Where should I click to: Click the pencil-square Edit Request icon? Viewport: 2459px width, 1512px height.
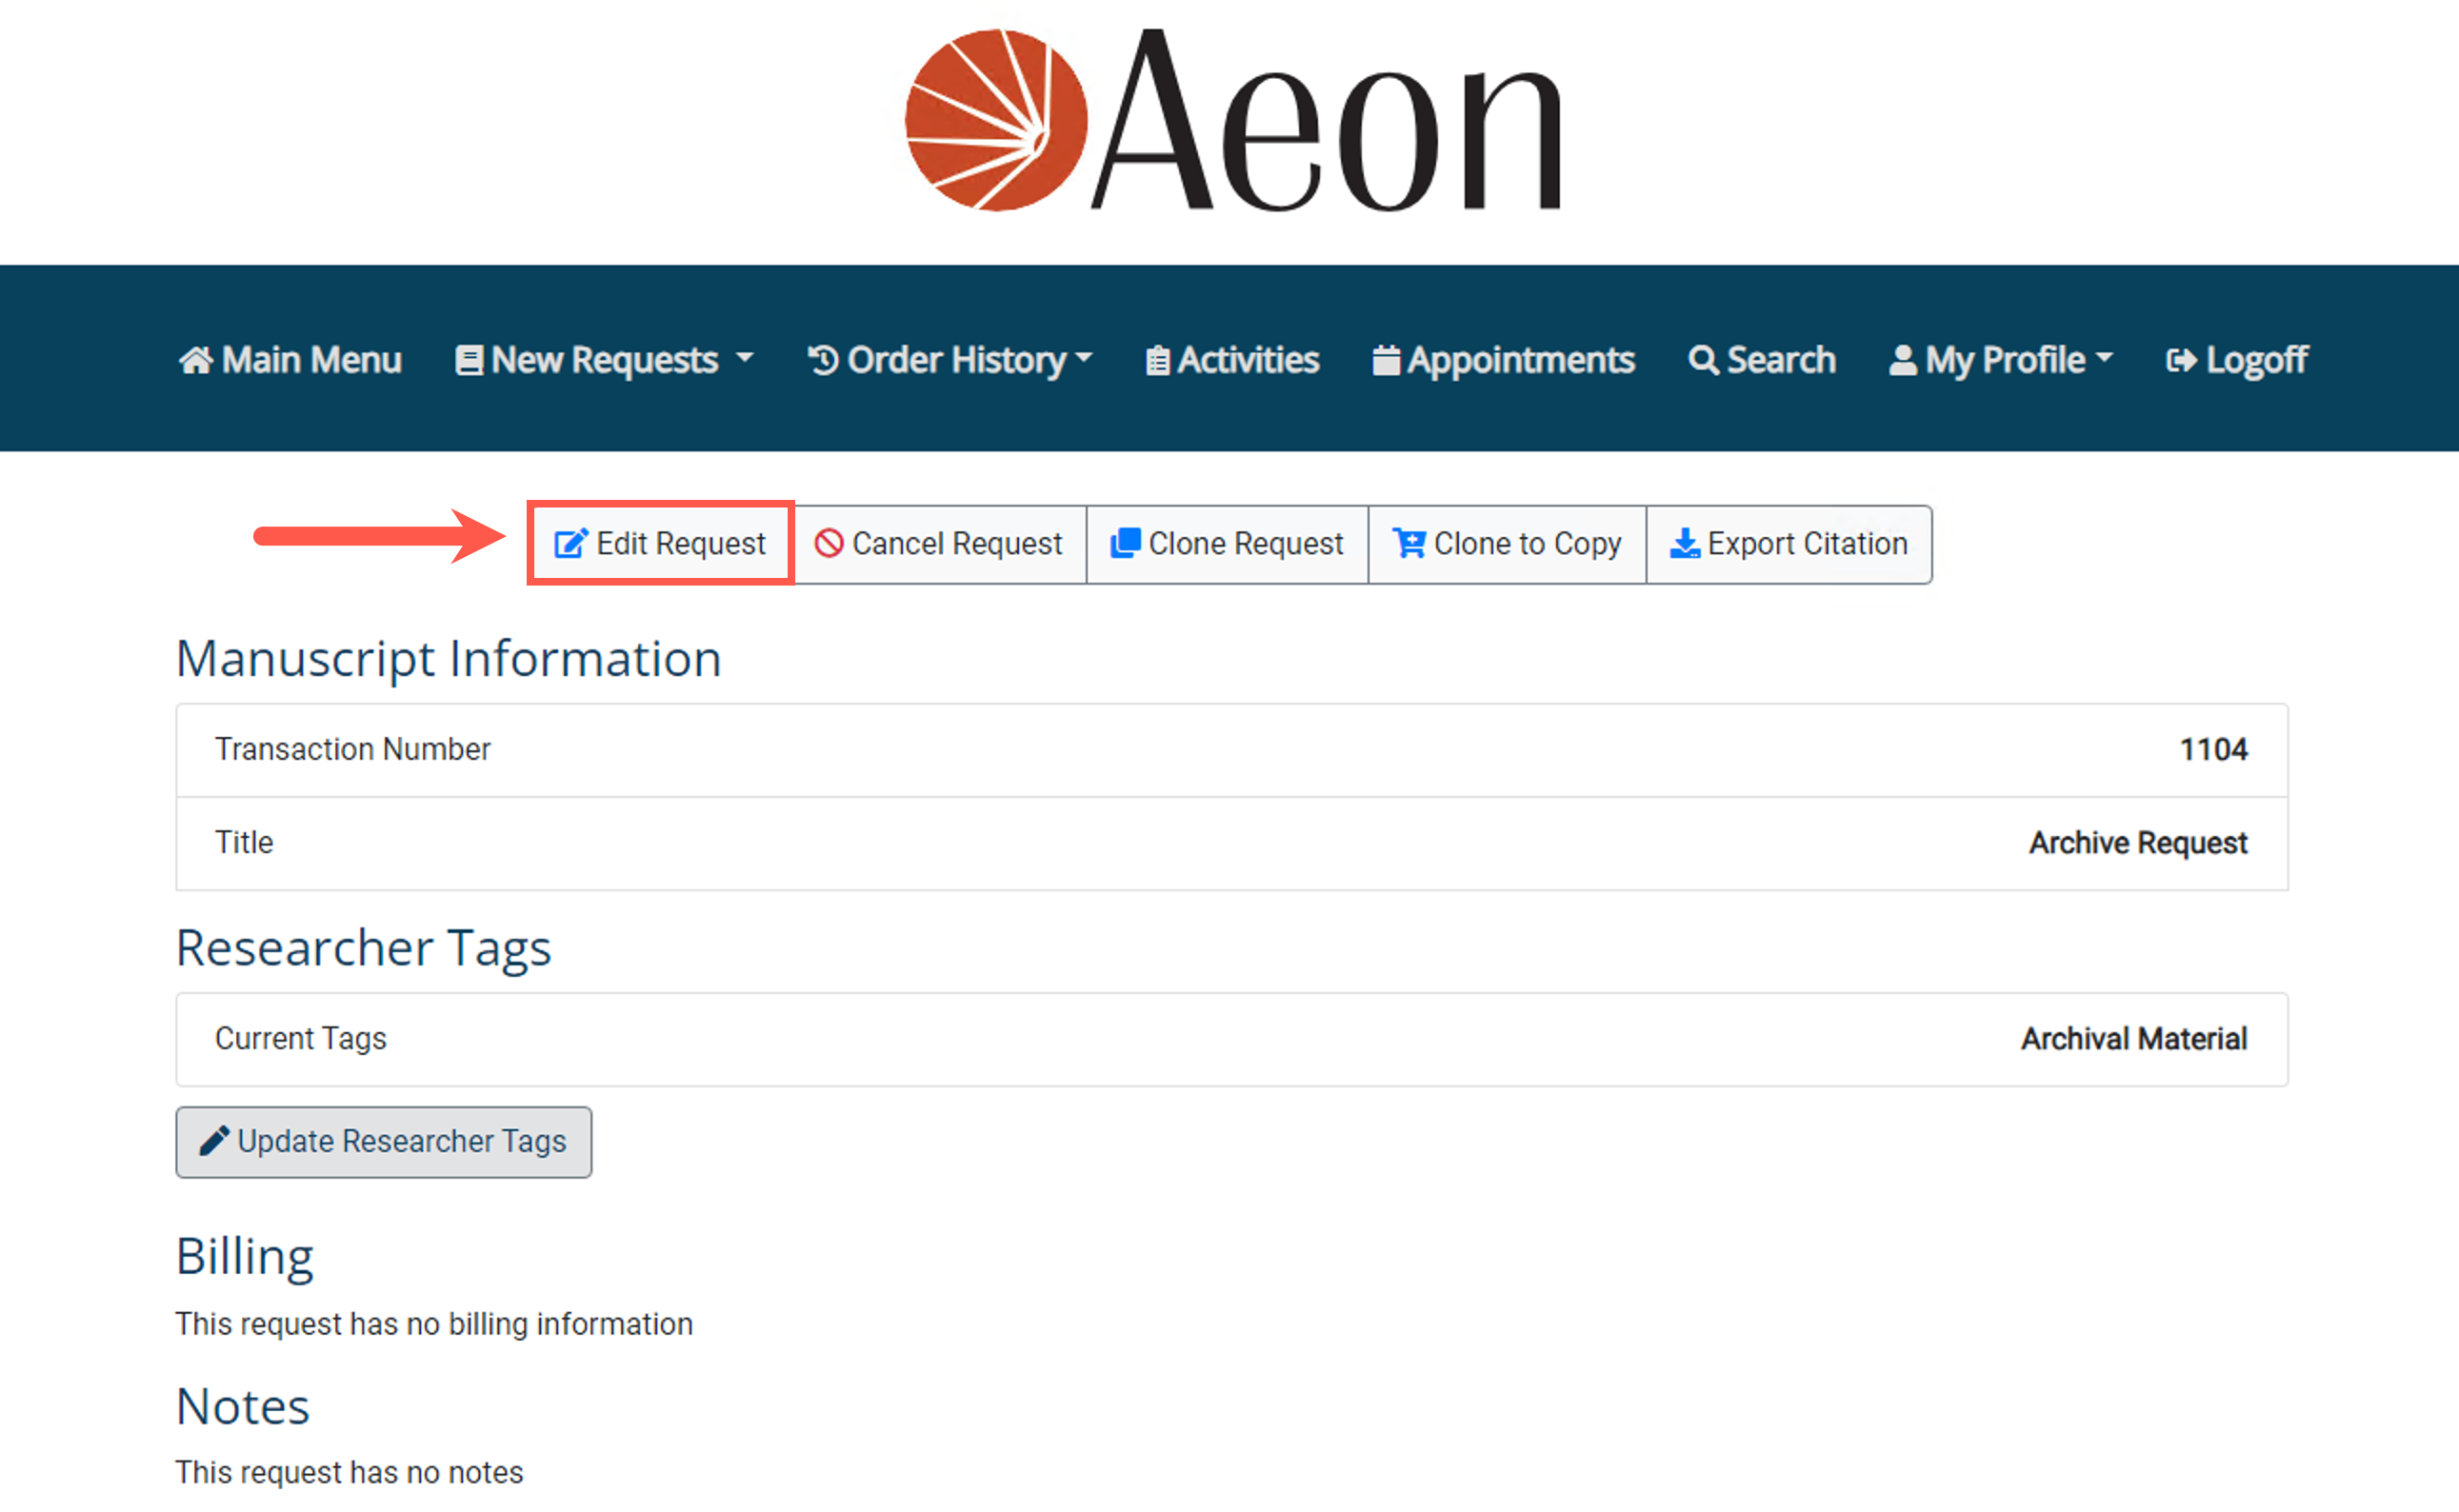pos(571,543)
